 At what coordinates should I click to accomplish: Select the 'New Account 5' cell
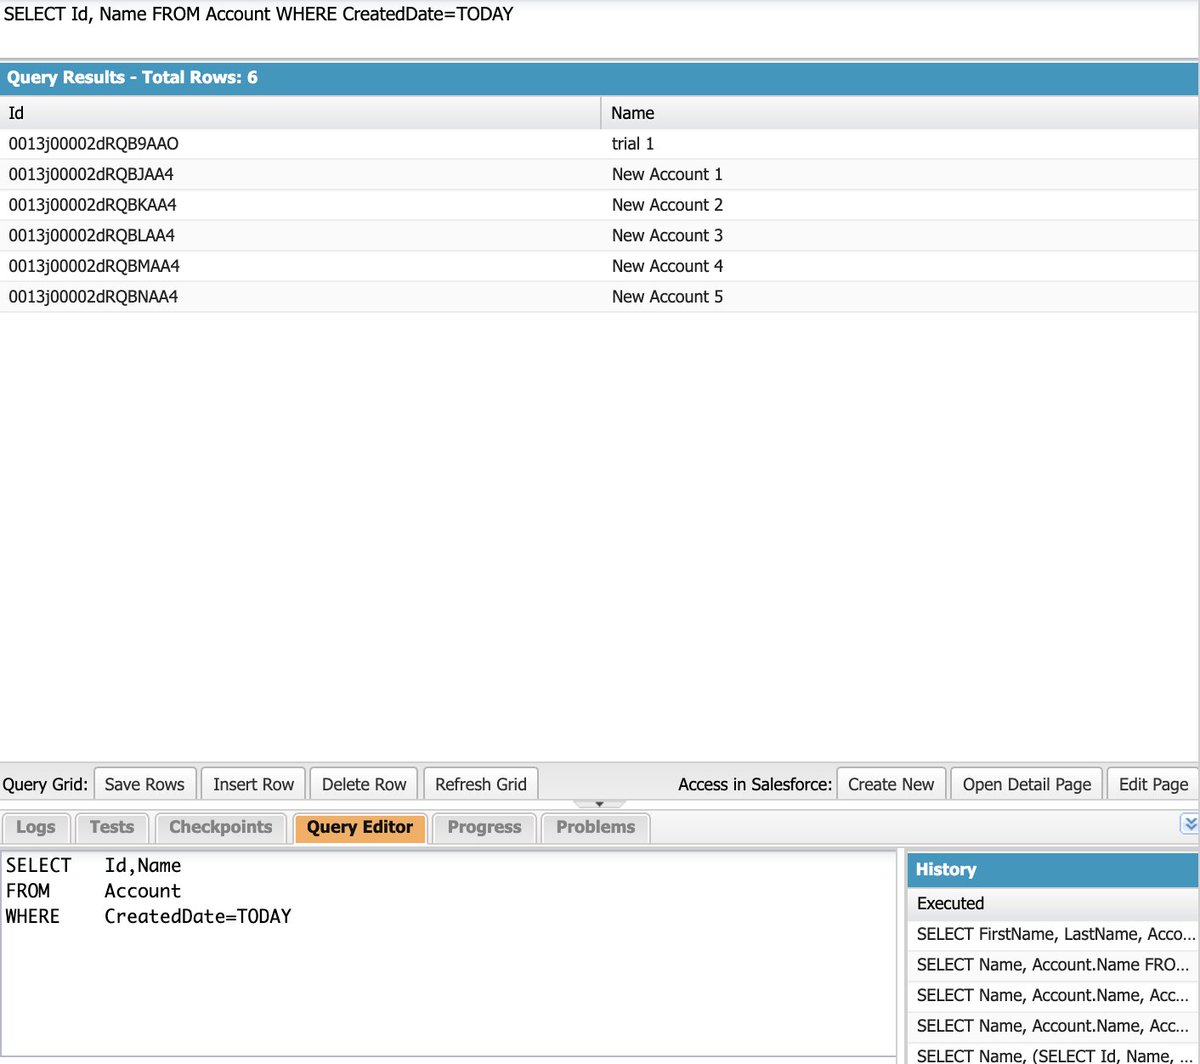point(900,296)
